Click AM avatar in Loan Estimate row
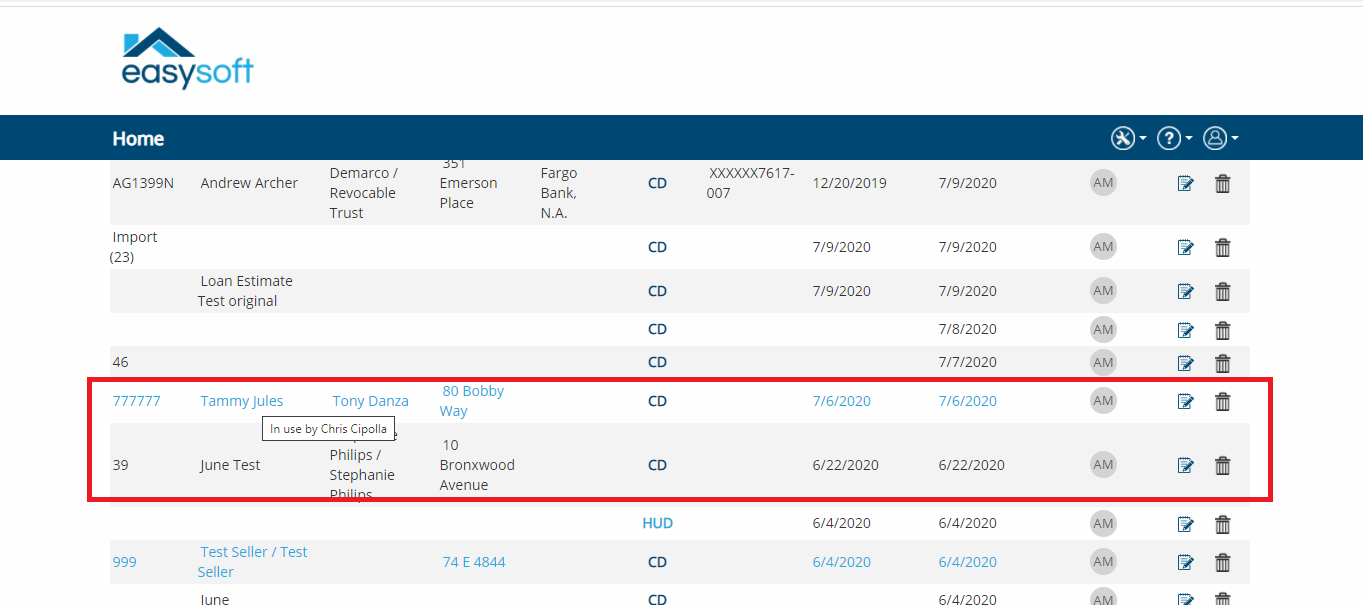 [1103, 291]
